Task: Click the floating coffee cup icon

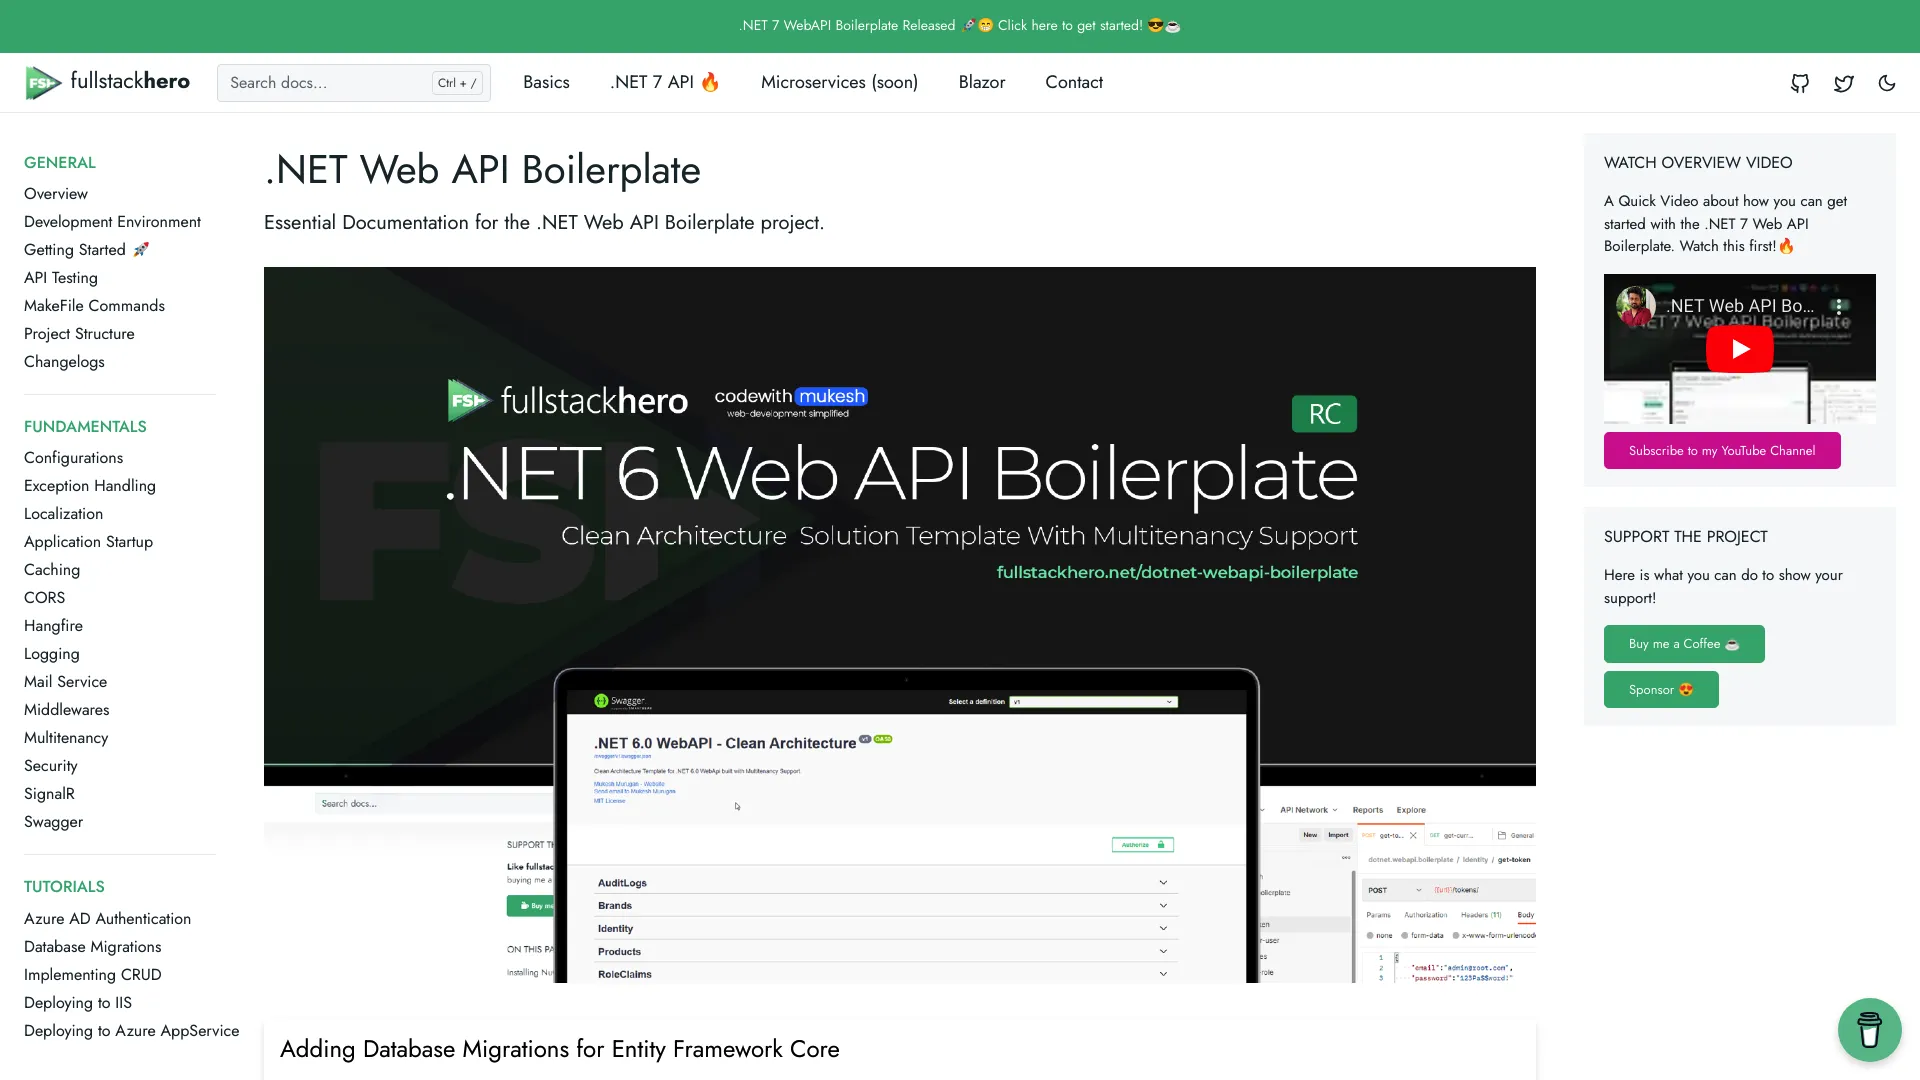Action: coord(1870,1029)
